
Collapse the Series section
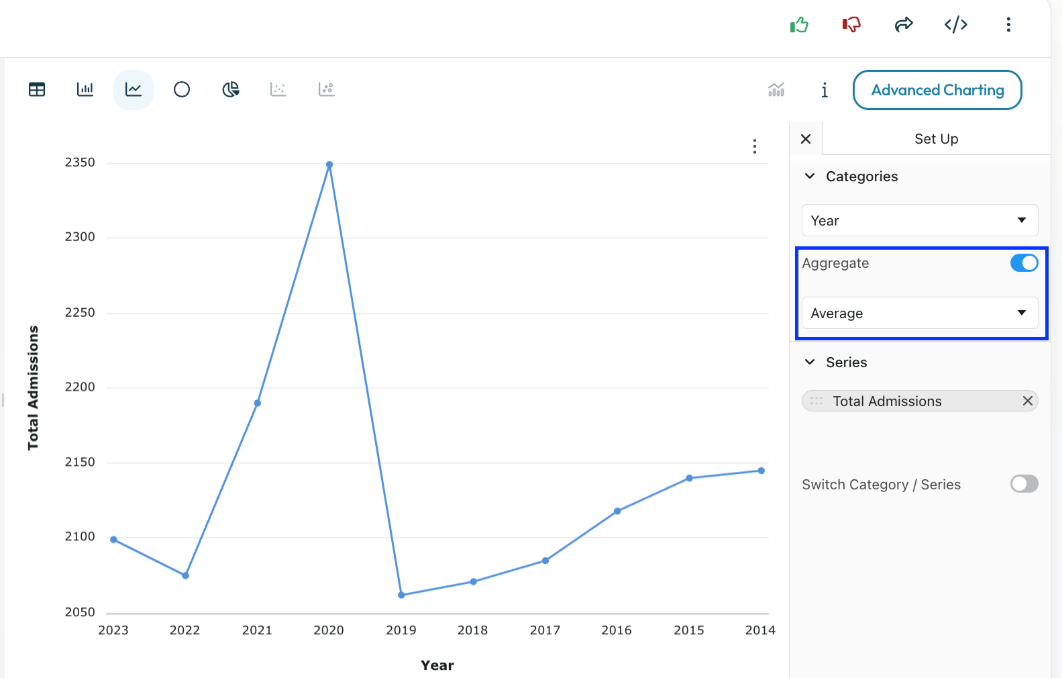point(810,362)
